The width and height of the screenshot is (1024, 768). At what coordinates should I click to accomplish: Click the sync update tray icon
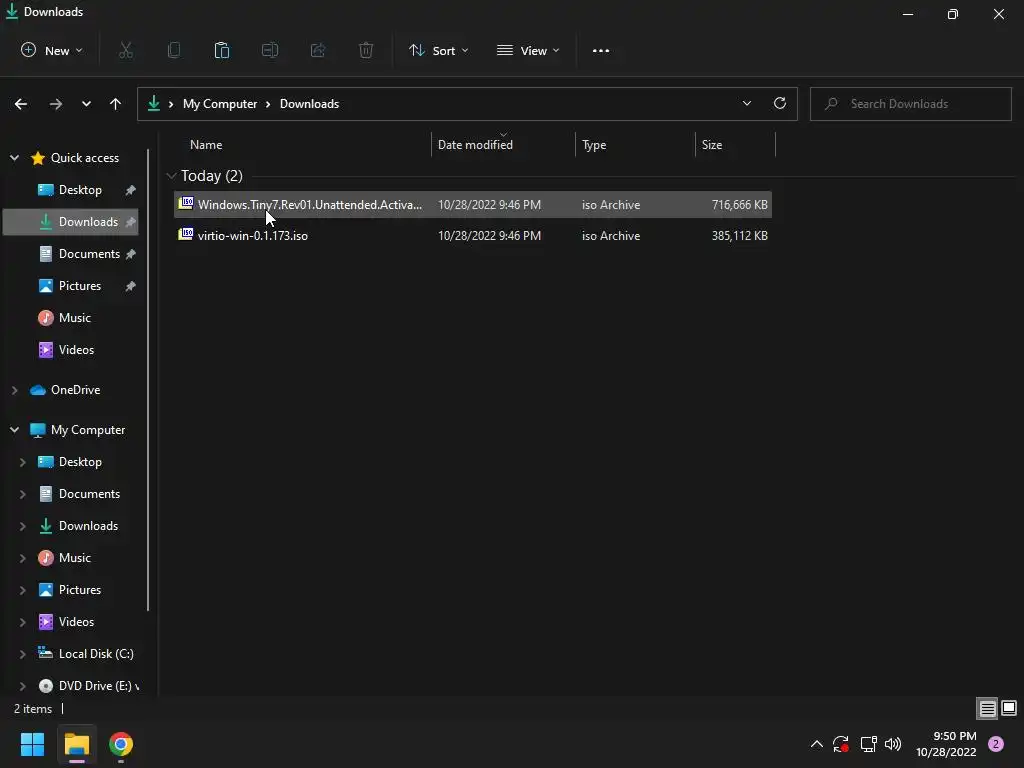pos(840,744)
